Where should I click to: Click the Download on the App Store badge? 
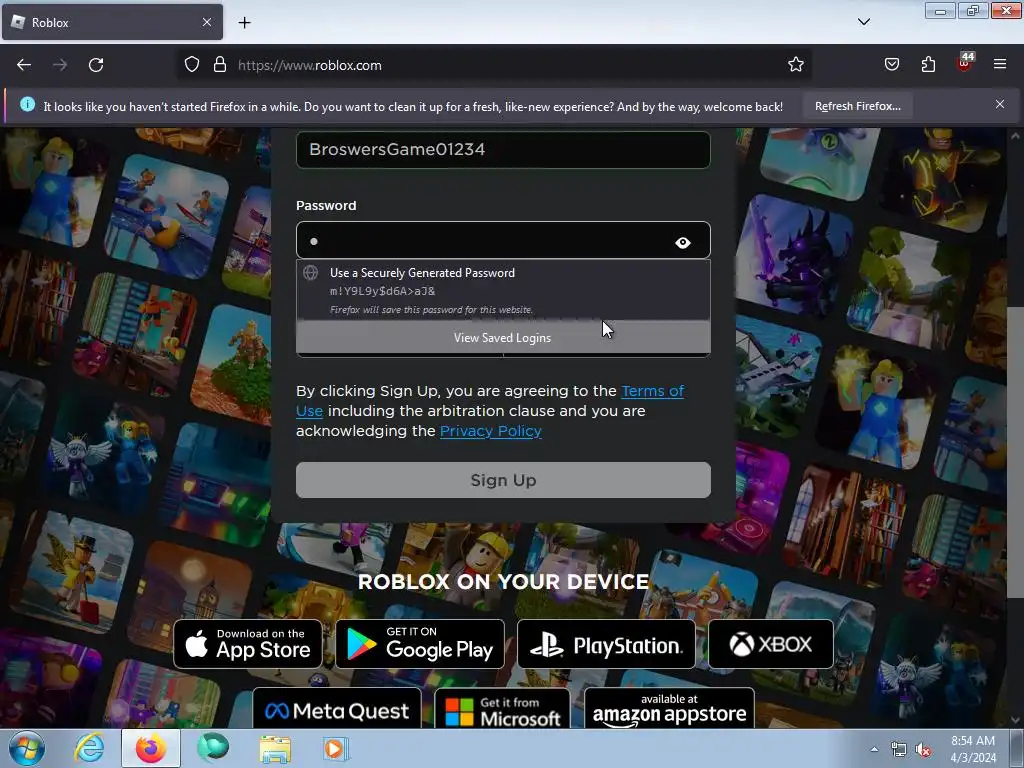coord(248,644)
